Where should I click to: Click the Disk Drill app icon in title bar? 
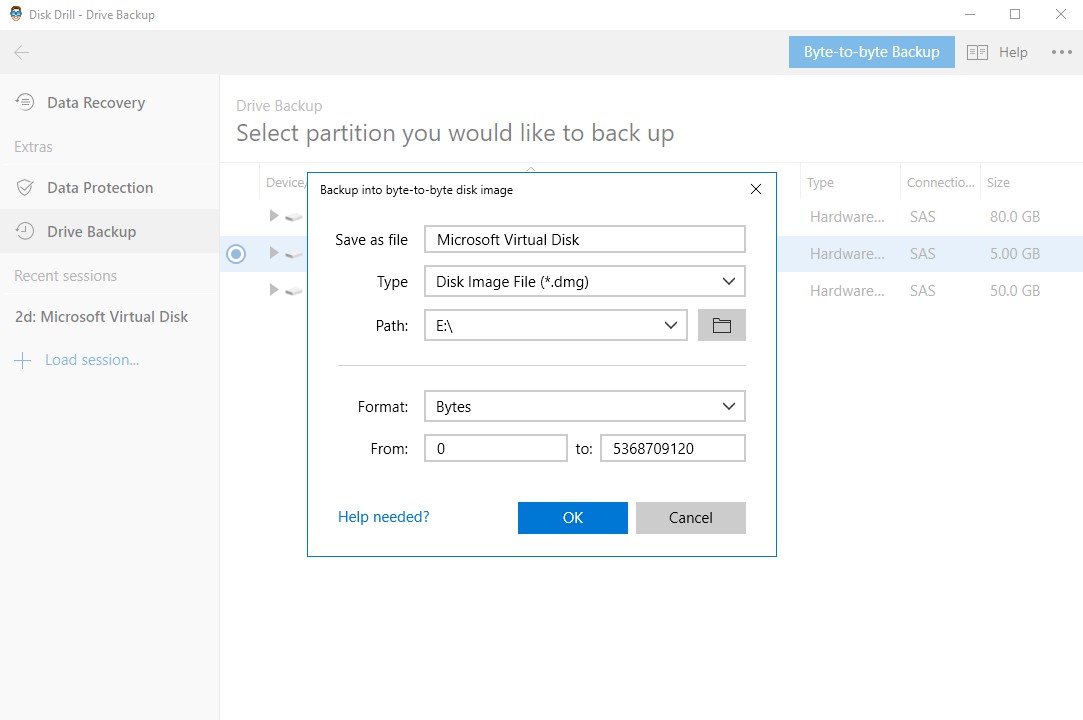(15, 14)
